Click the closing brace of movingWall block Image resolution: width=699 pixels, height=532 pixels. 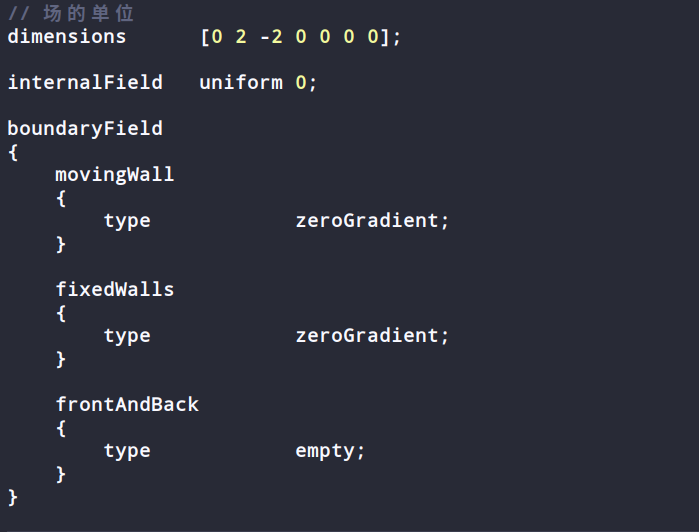click(61, 244)
